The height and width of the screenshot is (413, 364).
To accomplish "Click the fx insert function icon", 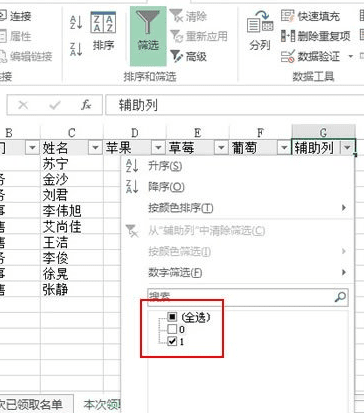I will (x=86, y=105).
